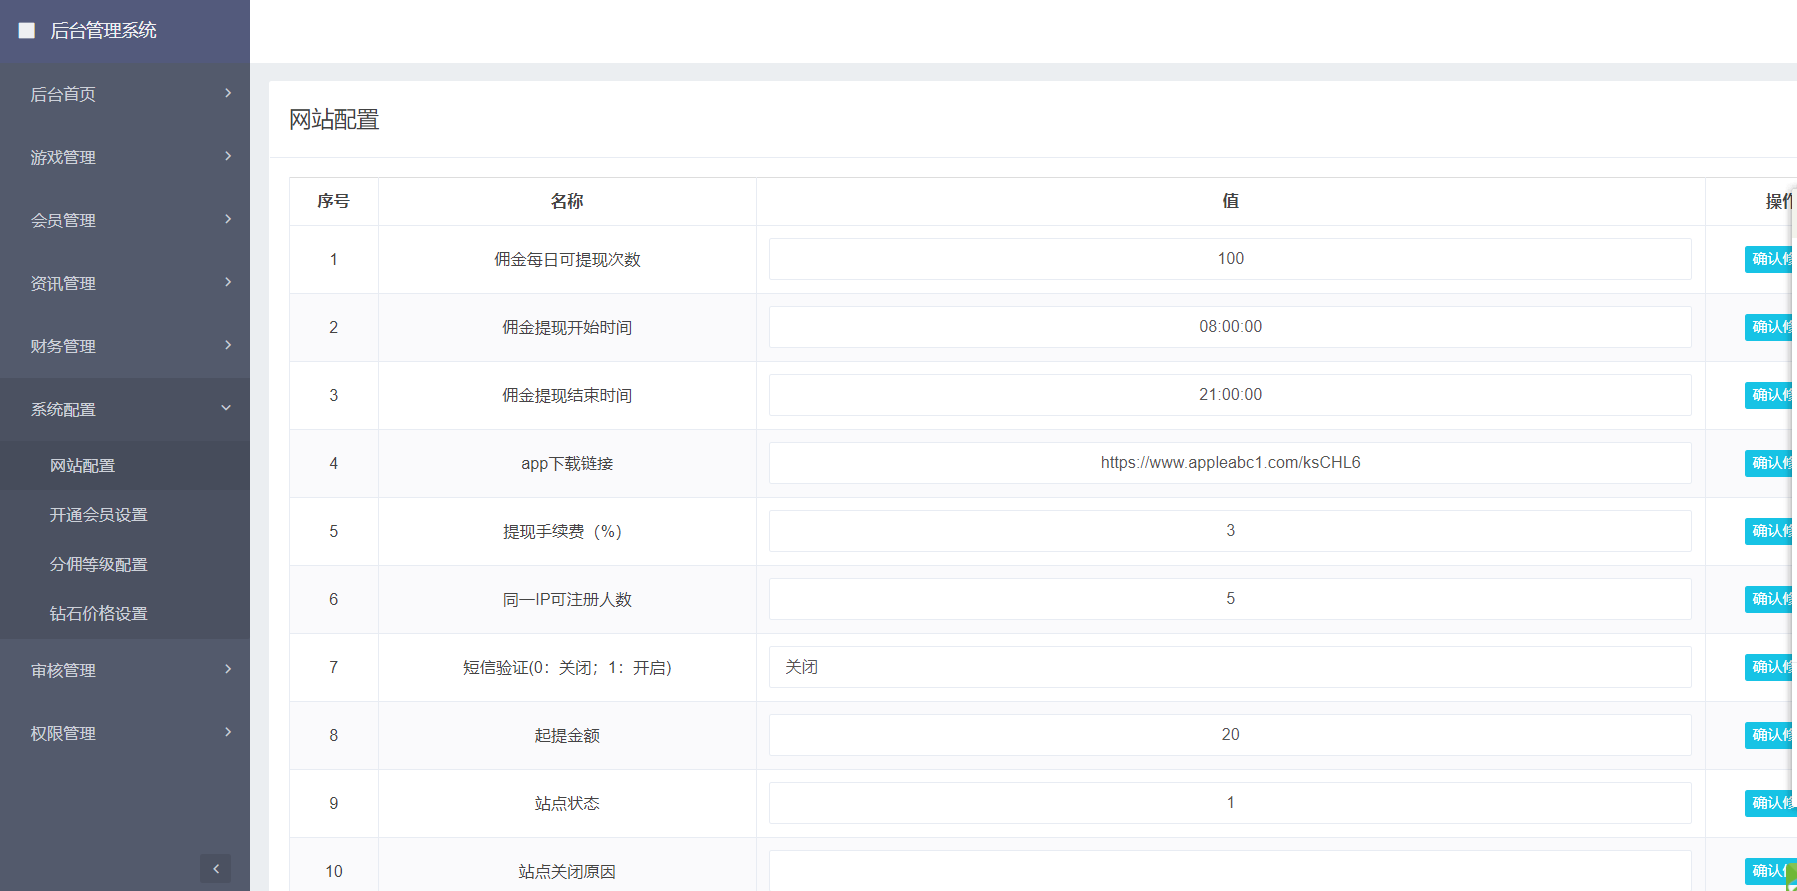The height and width of the screenshot is (891, 1797).
Task: Click the 站点关闭原因 empty input field
Action: 1229,870
